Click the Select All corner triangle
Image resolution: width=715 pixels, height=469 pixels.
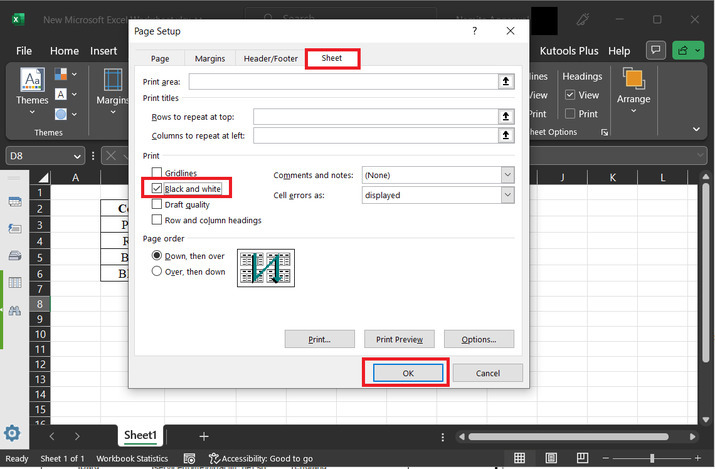tap(43, 177)
